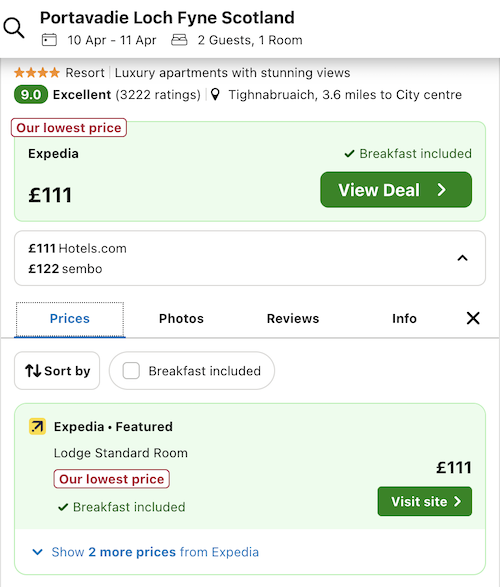Image resolution: width=500 pixels, height=587 pixels.
Task: Click the four-star rating stars
Action: point(37,72)
